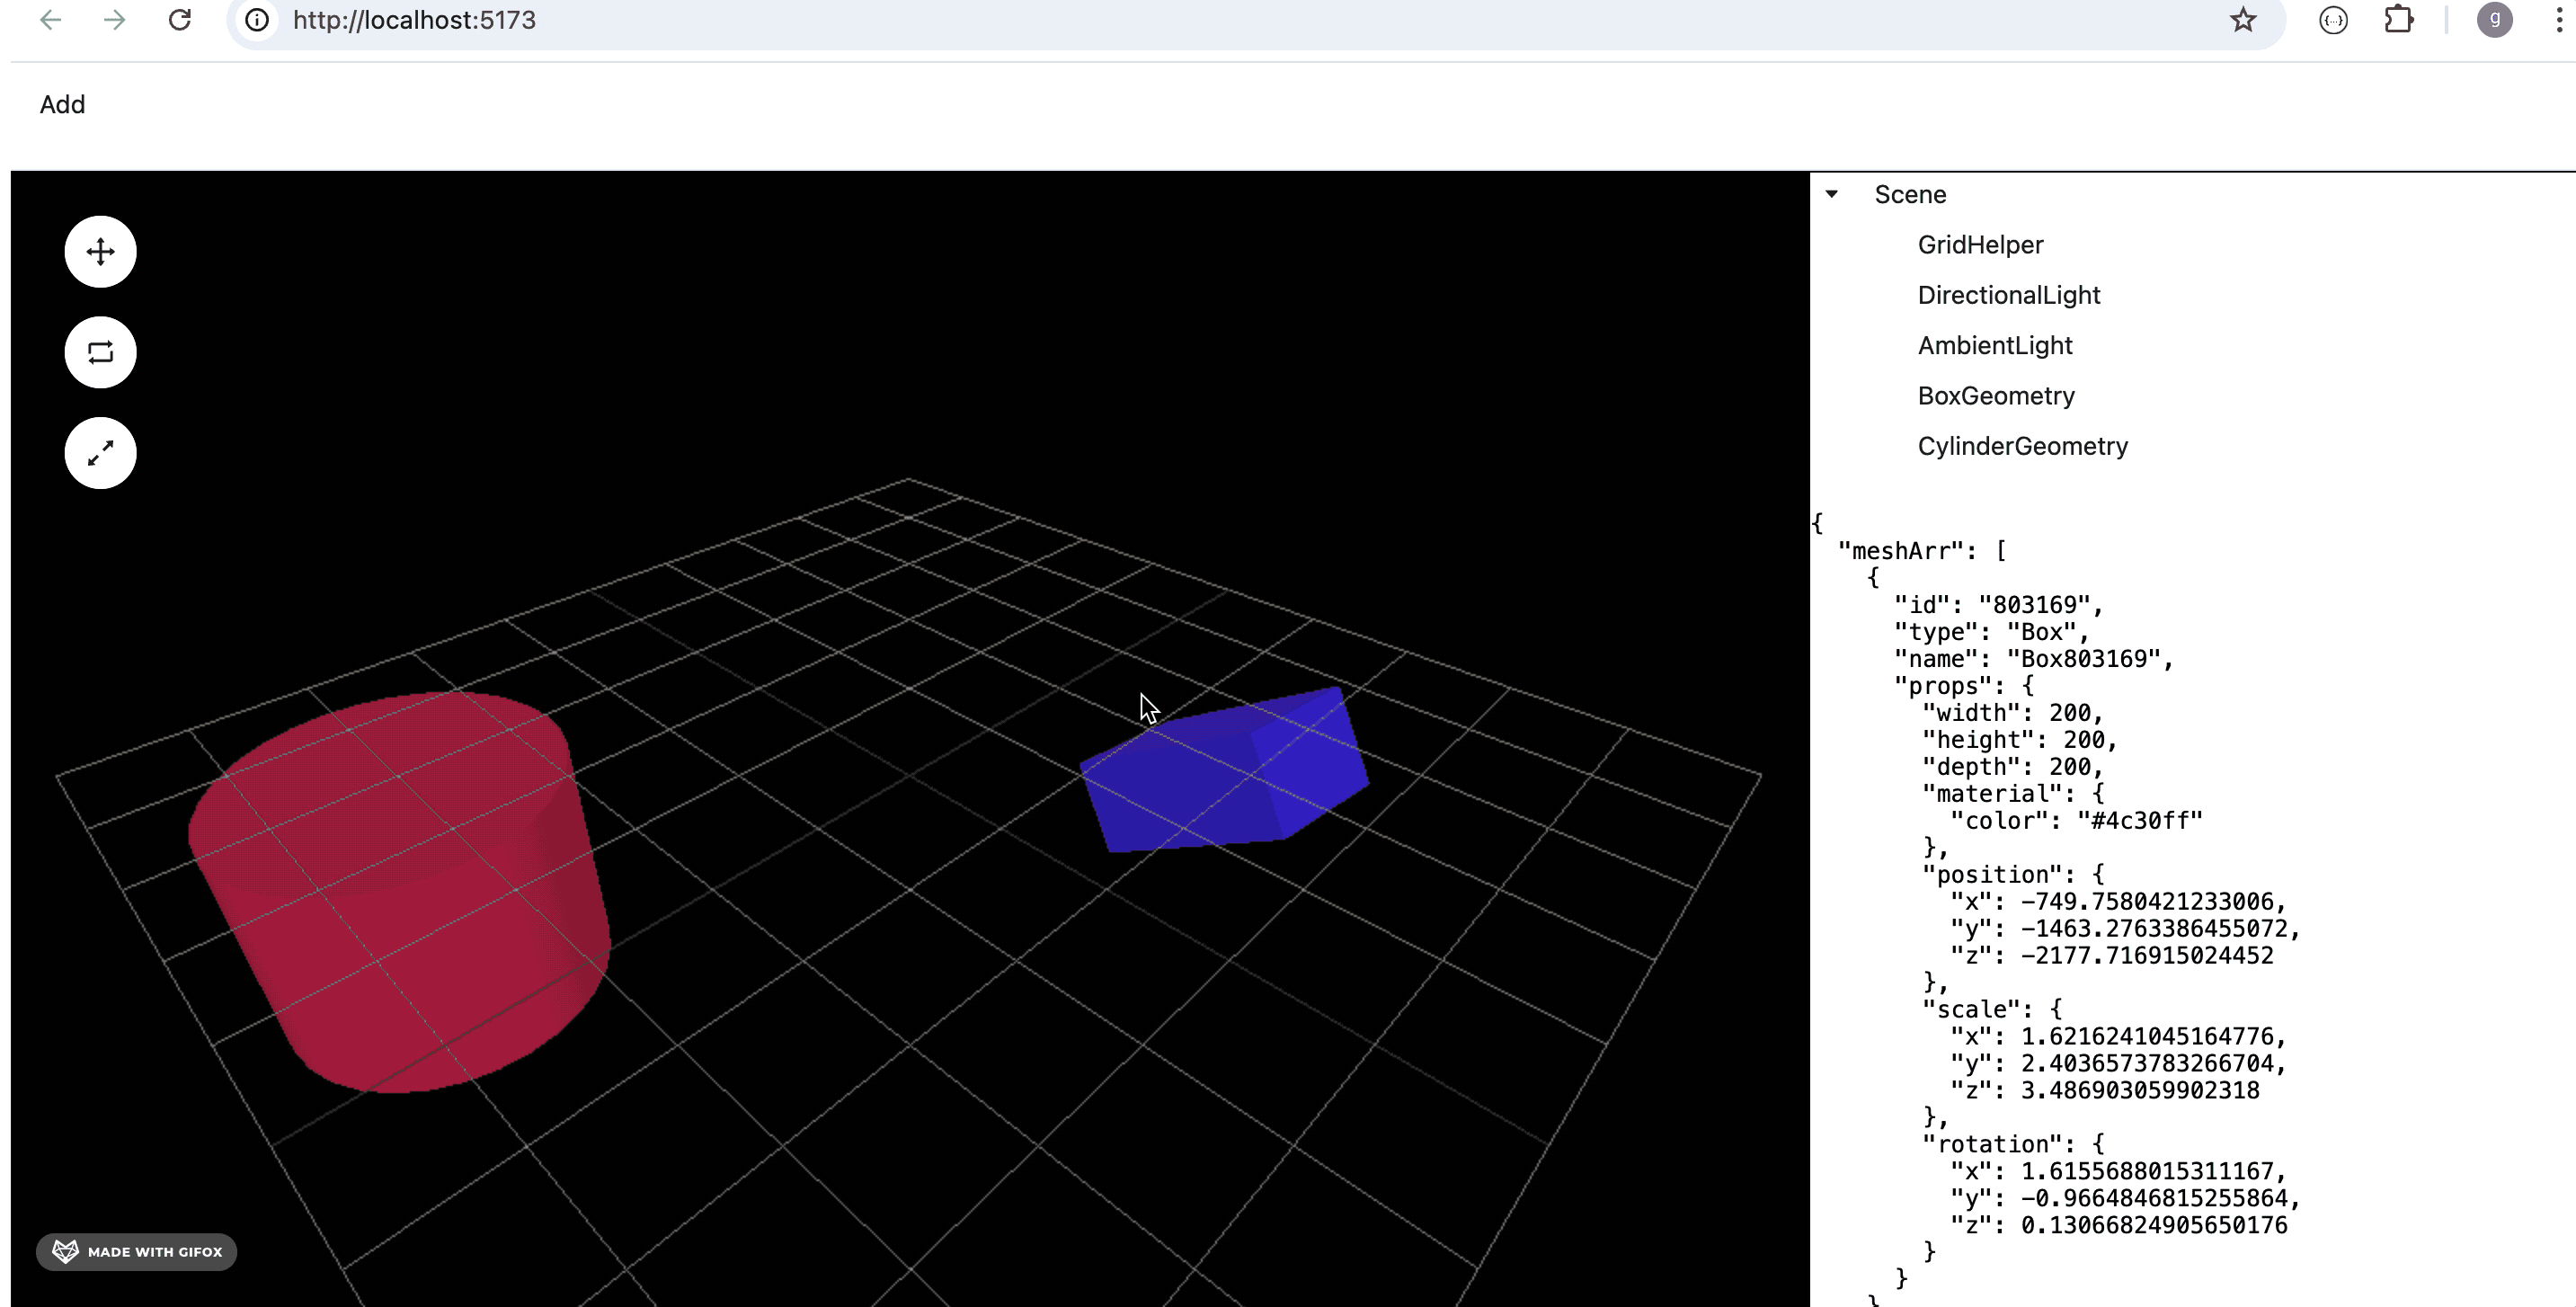The height and width of the screenshot is (1307, 2576).
Task: Select CylinderGeometry in the scene tree
Action: 2022,446
